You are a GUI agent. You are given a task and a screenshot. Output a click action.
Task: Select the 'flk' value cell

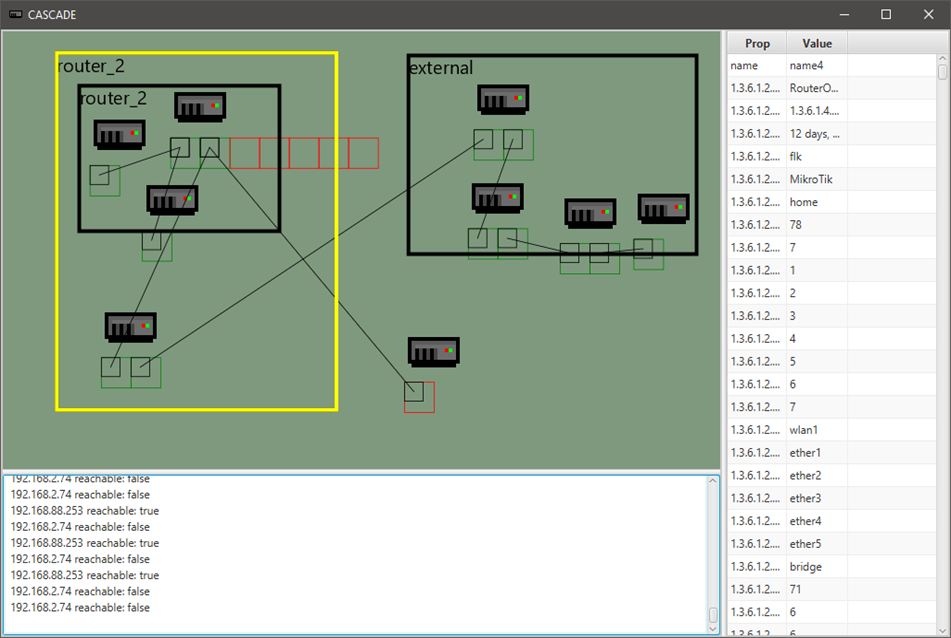coord(816,156)
